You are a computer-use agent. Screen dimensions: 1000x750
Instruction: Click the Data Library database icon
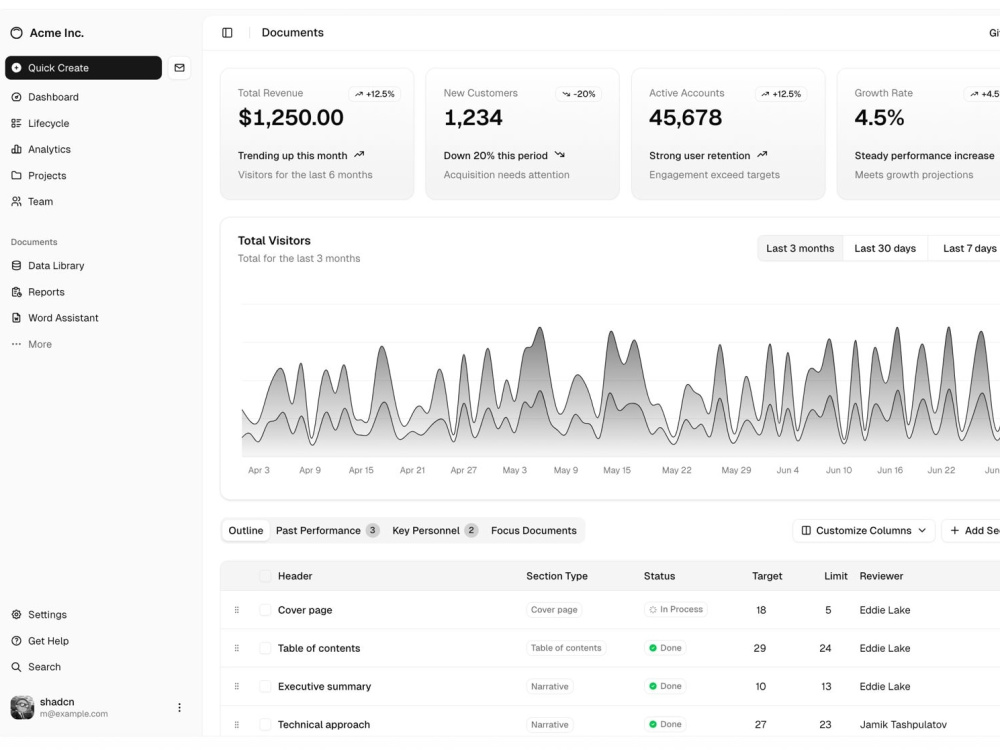point(17,265)
